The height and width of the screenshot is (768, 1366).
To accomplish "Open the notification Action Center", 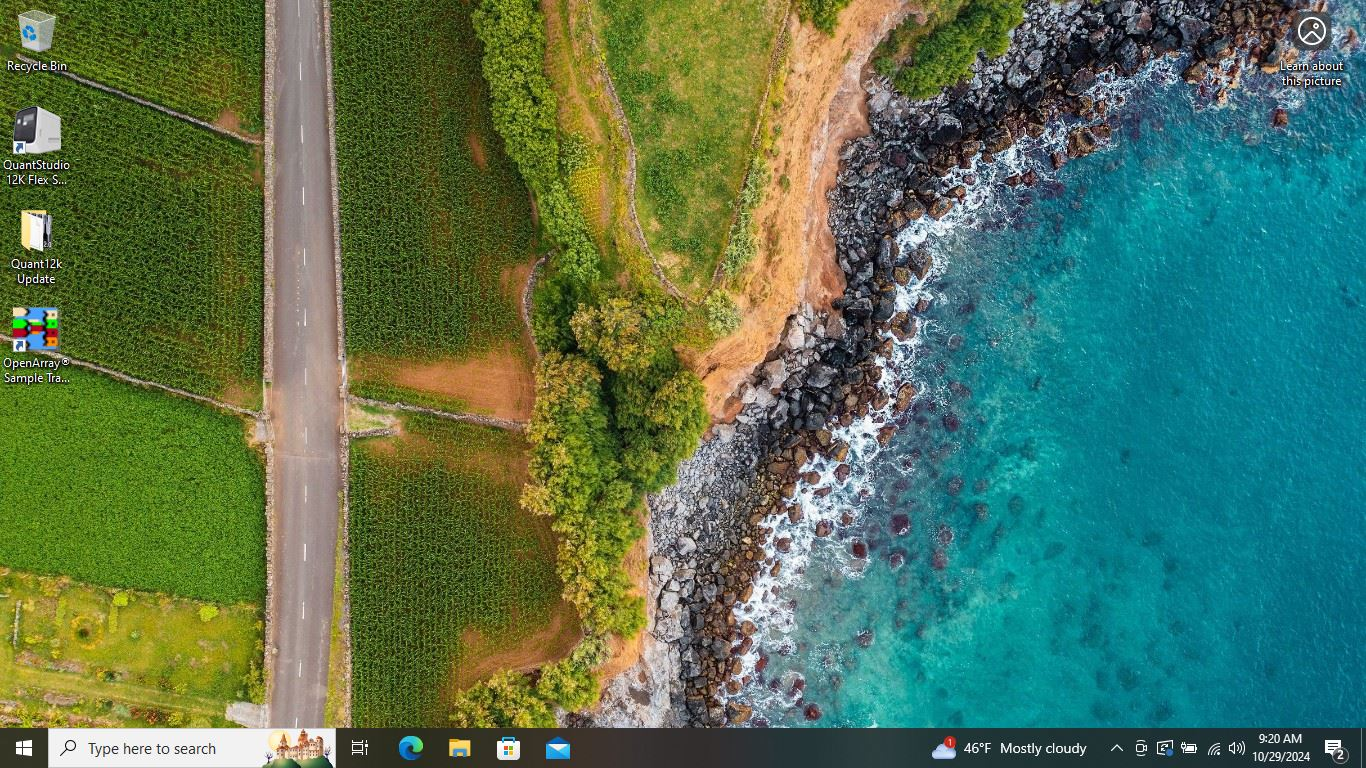I will 1336,748.
